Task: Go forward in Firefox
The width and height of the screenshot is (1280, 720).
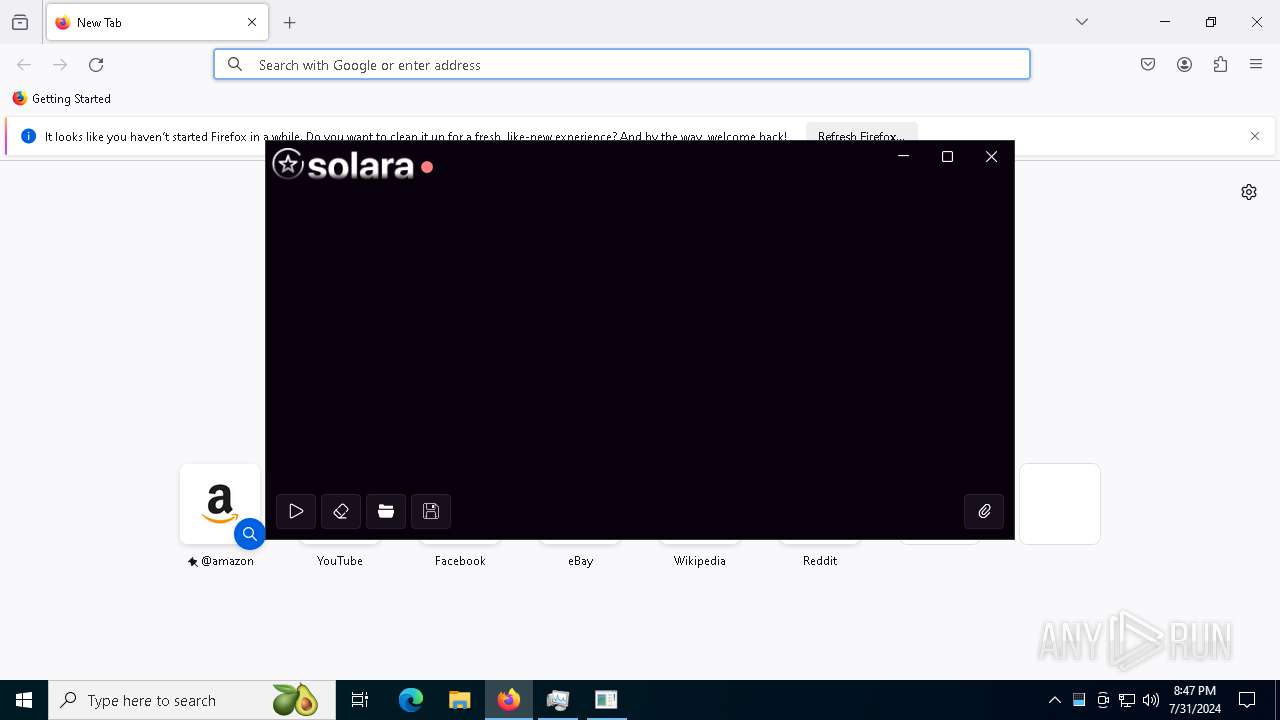Action: click(60, 65)
